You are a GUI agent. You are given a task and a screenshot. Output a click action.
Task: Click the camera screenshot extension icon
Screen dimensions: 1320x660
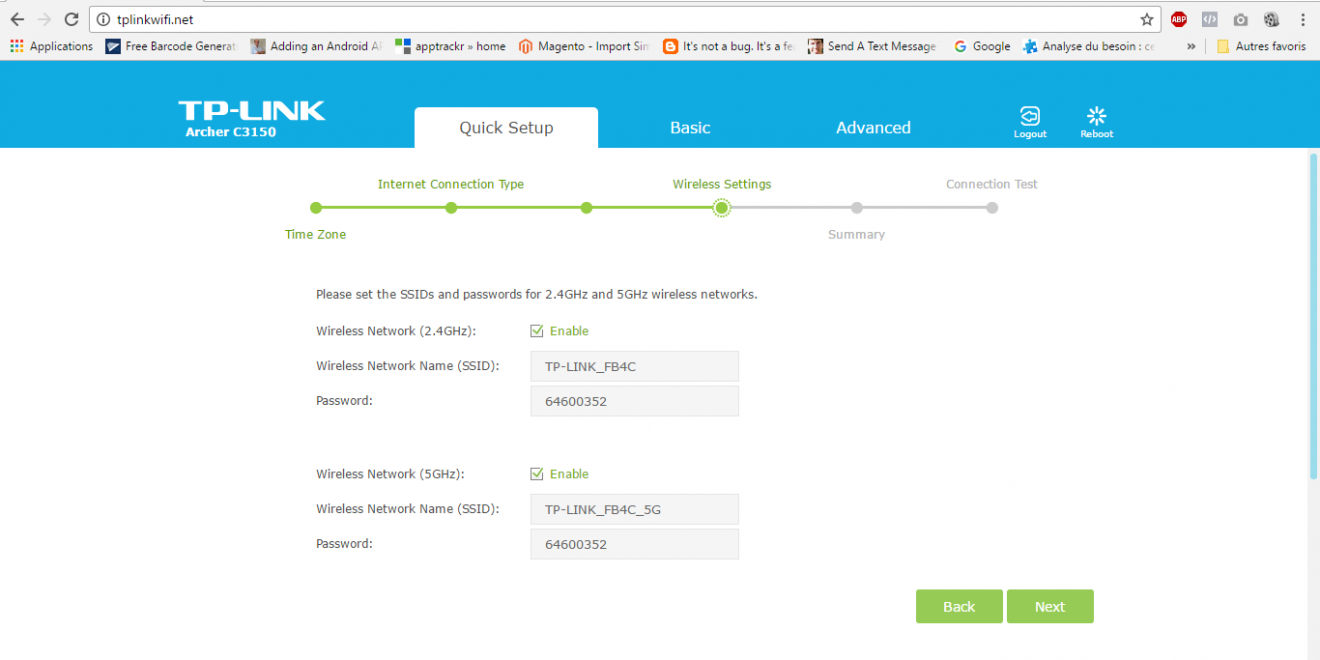click(x=1240, y=19)
